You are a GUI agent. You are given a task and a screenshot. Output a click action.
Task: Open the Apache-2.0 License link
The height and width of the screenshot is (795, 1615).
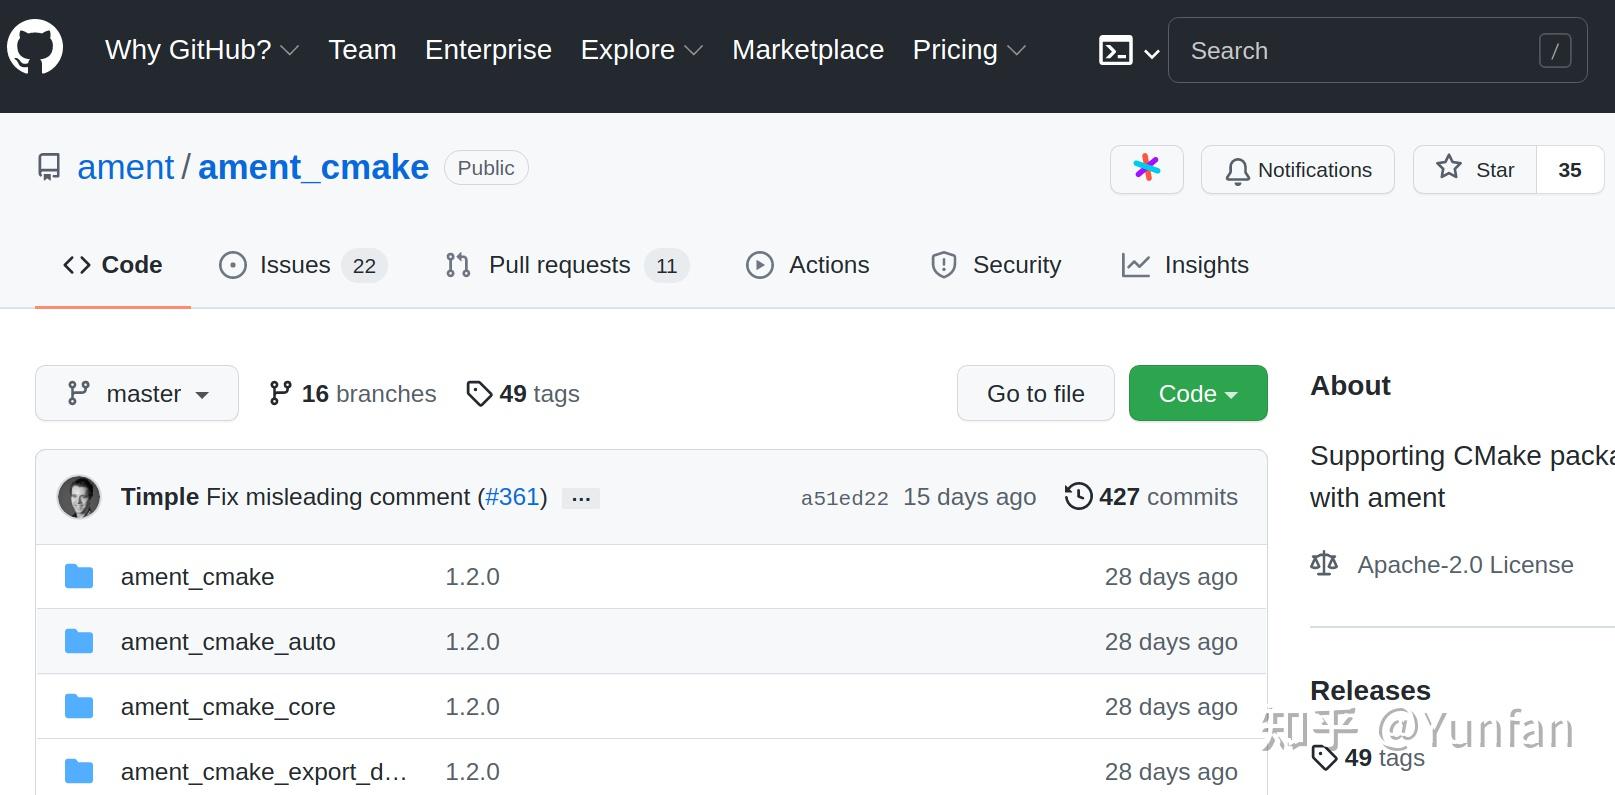click(x=1464, y=565)
